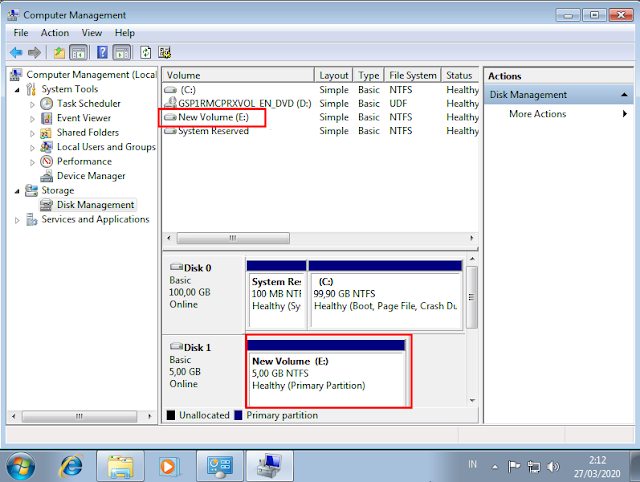The height and width of the screenshot is (482, 640).
Task: Collapse the Disk Management actions section
Action: 624,95
